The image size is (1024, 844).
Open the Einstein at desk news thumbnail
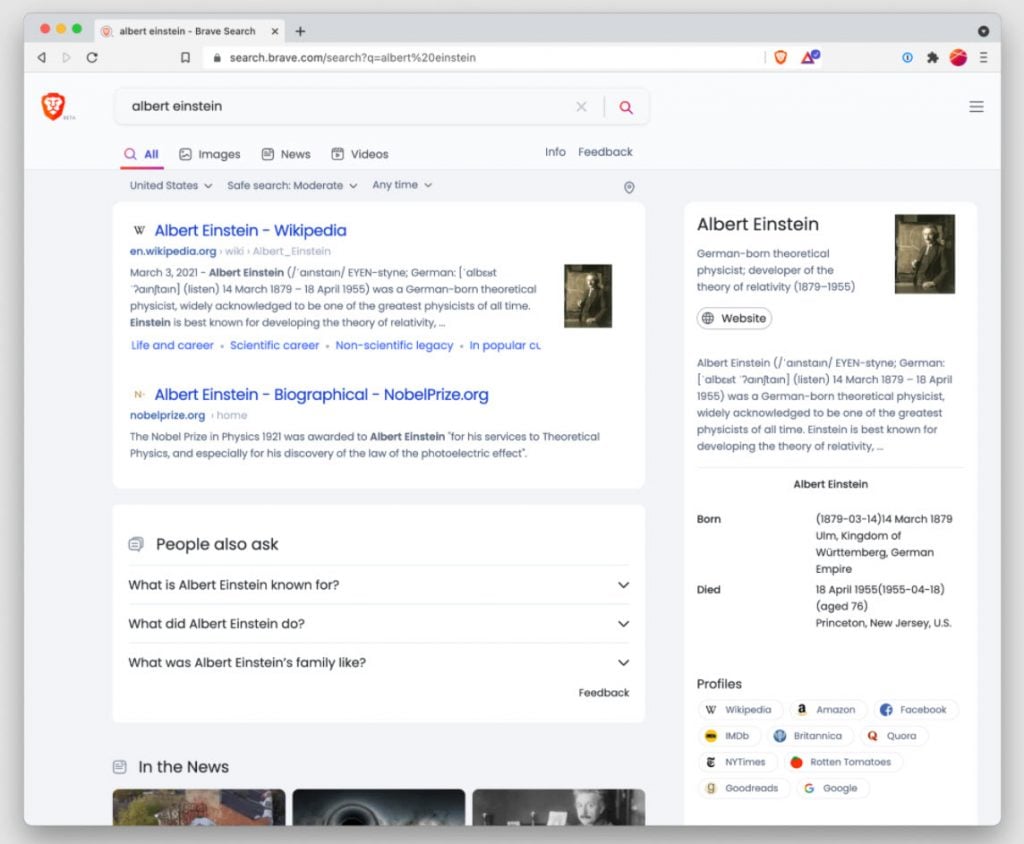(559, 807)
